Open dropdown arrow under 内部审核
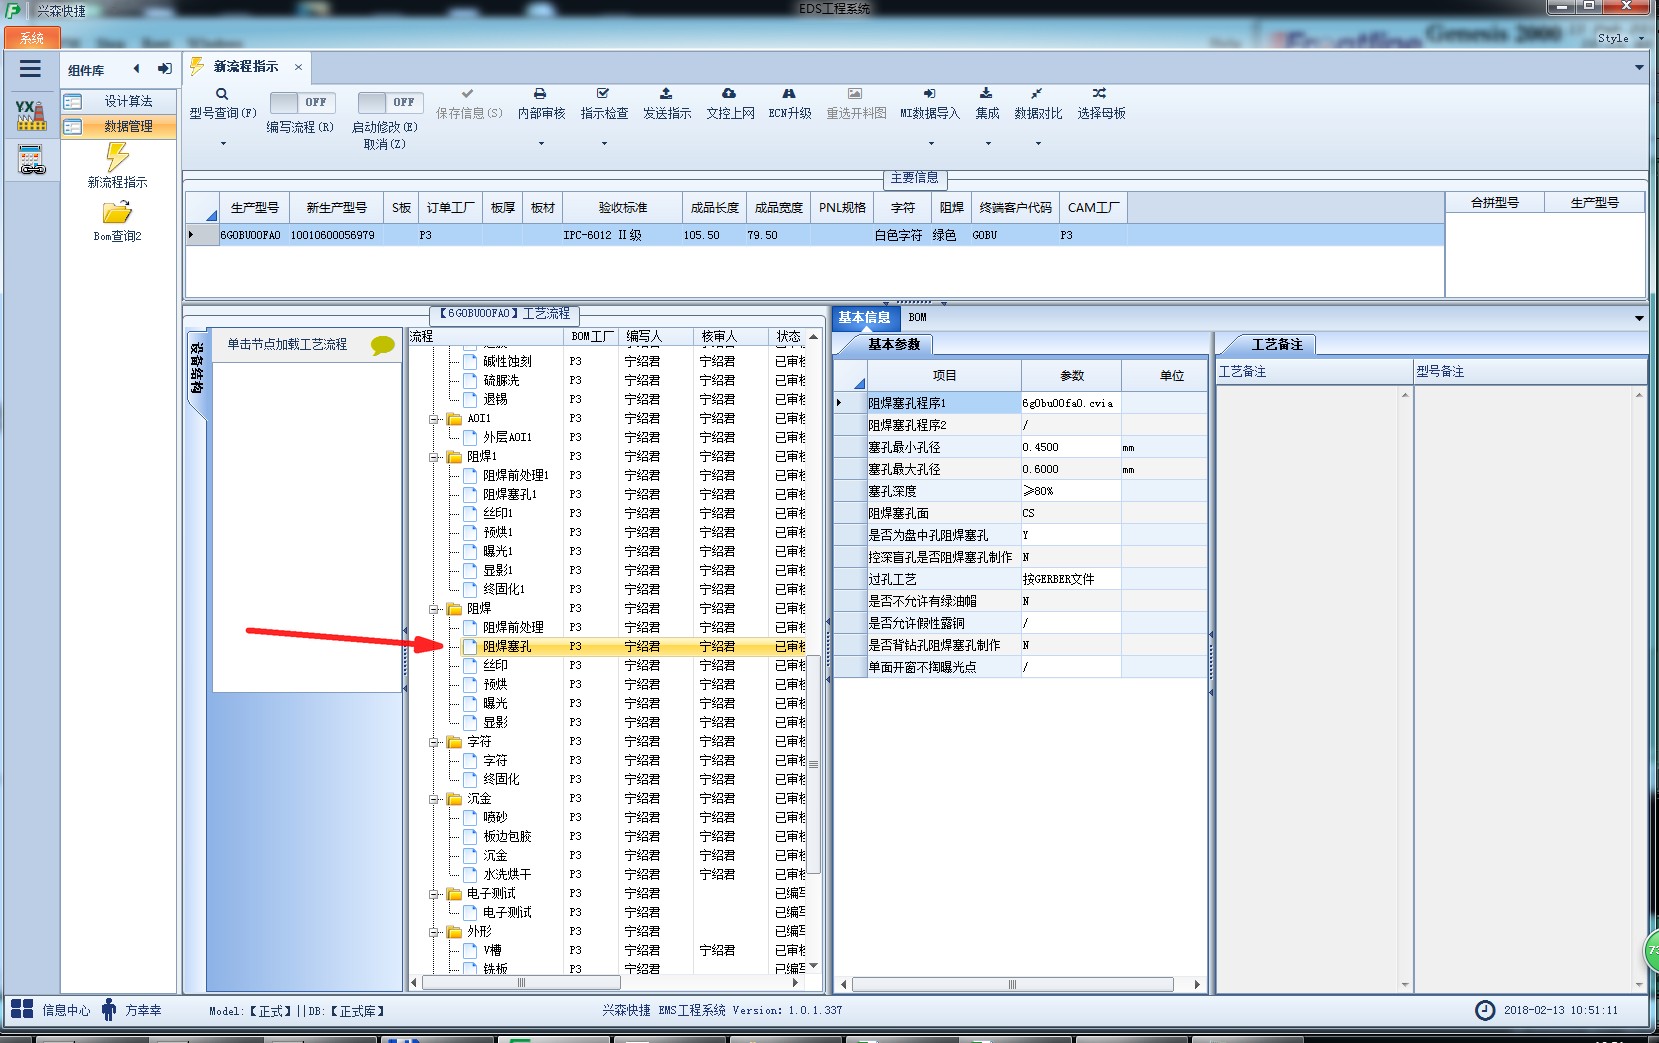Screen dimensions: 1659x1043 541,144
